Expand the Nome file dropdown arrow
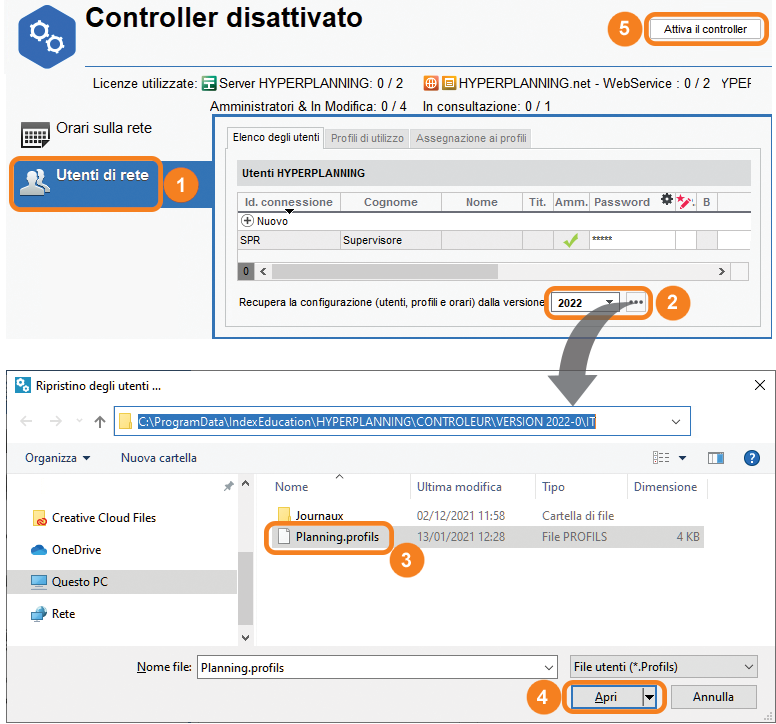This screenshot has height=724, width=776. 549,668
